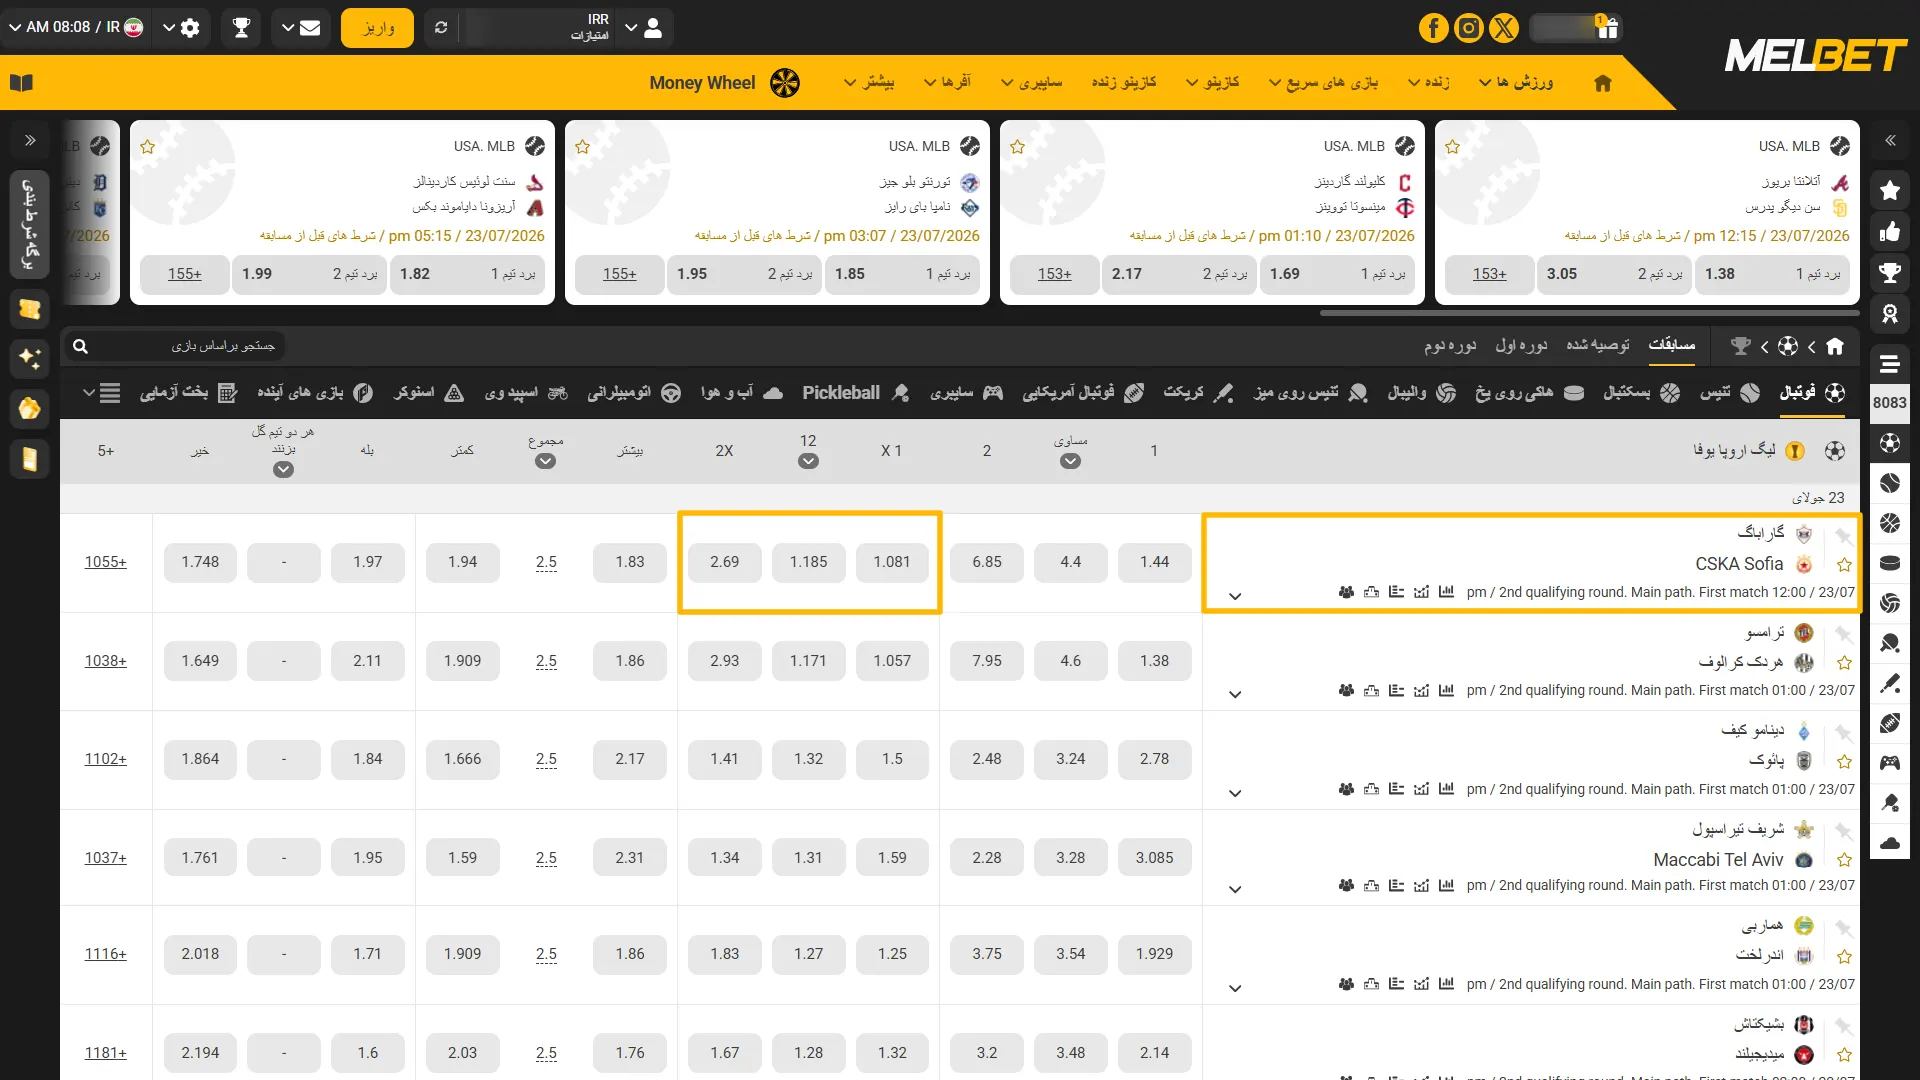Viewport: 1920px width, 1080px height.
Task: Click the trophy icon in the right sidebar
Action: (x=1890, y=273)
